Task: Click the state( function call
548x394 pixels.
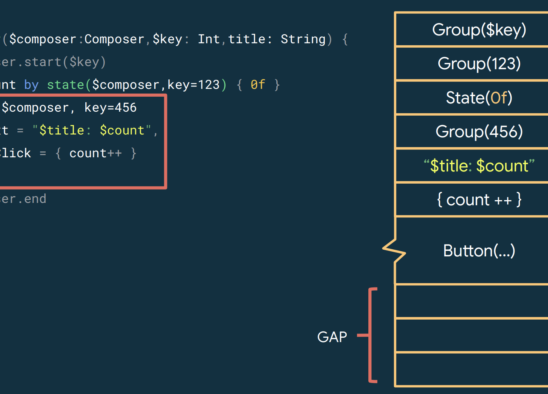Action: [x=69, y=85]
